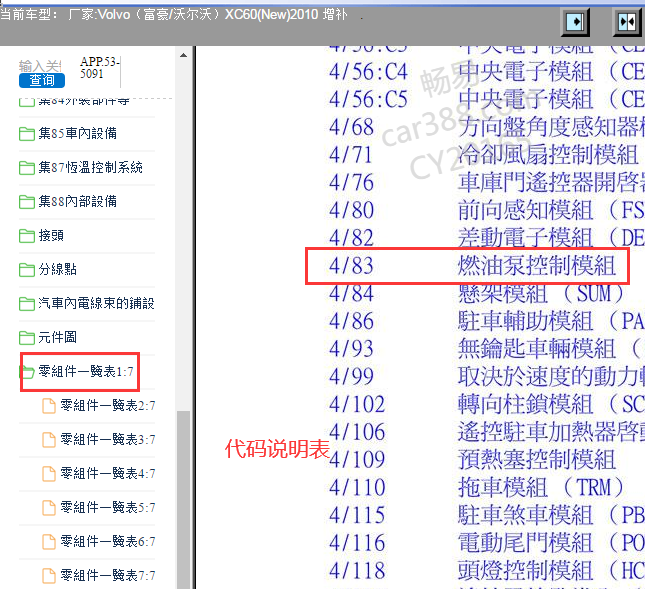Click the 4/99 取決於速度的動力 entry
Screen dimensions: 645x589
487,376
